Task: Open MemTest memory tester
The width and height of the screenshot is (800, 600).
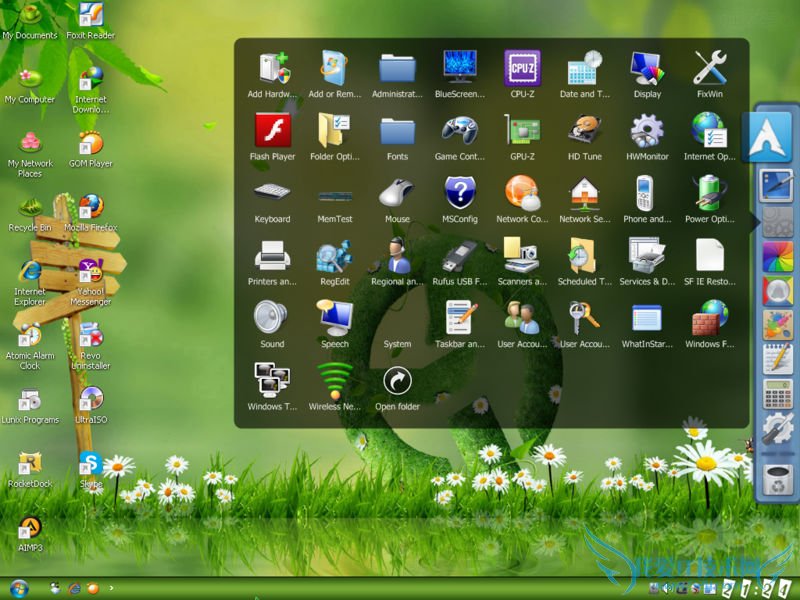Action: 335,194
